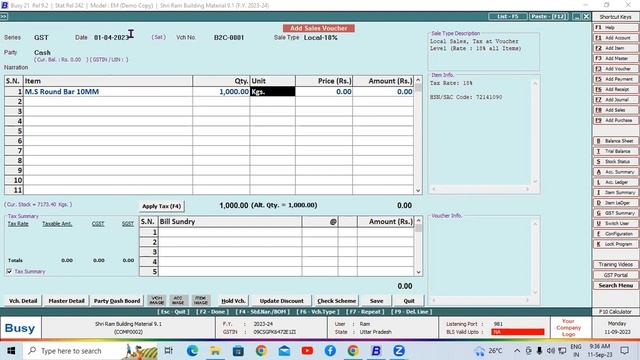
Task: Open the Balance Sheet shortcut
Action: point(616,141)
